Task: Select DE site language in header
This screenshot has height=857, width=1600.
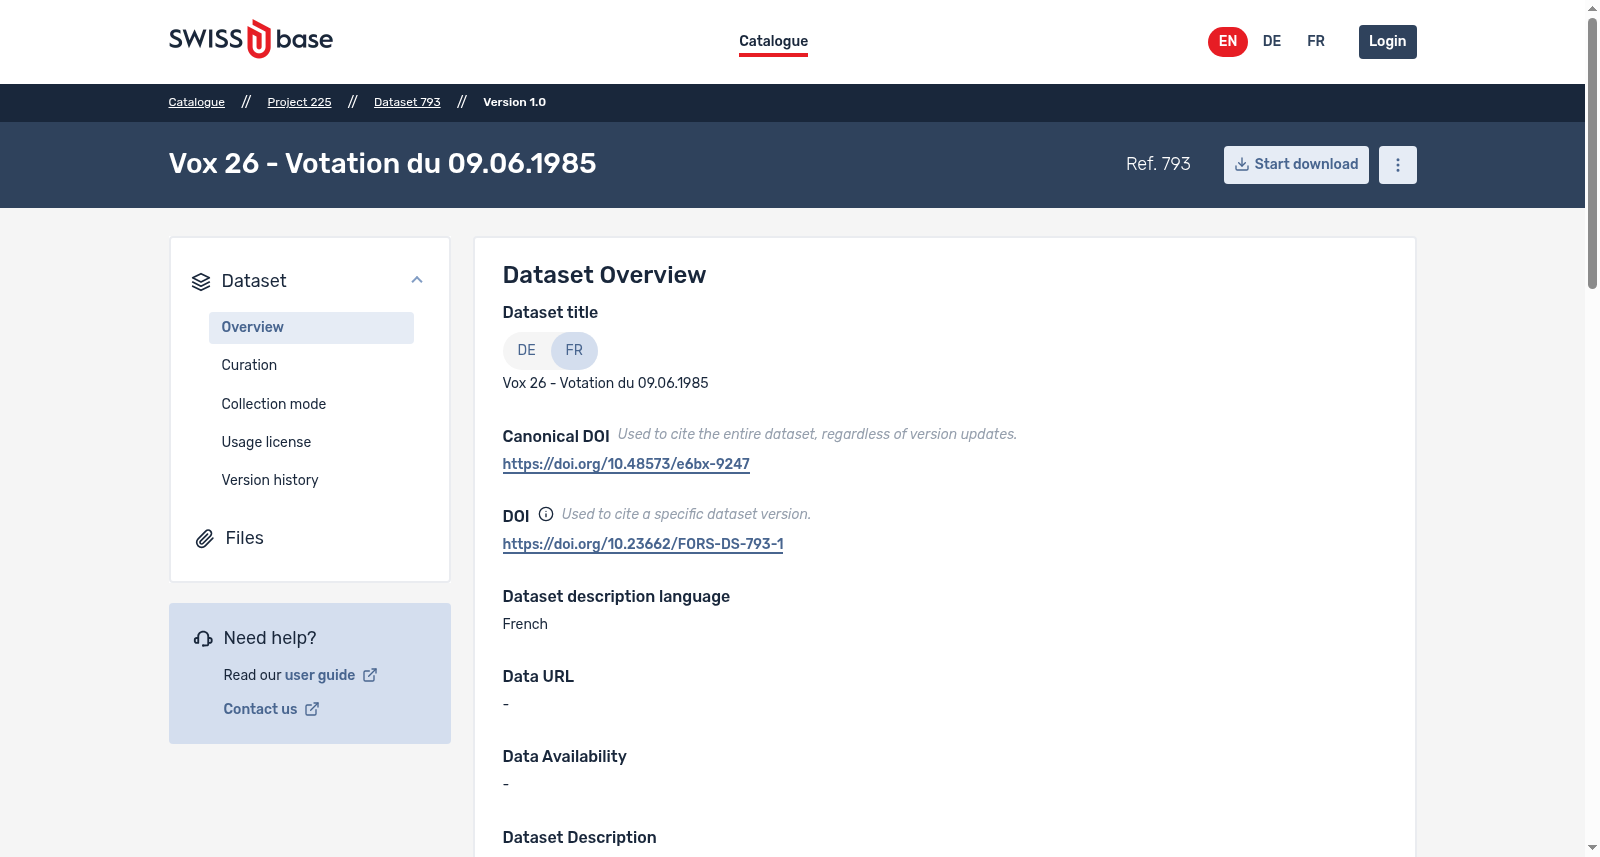Action: point(1272,42)
